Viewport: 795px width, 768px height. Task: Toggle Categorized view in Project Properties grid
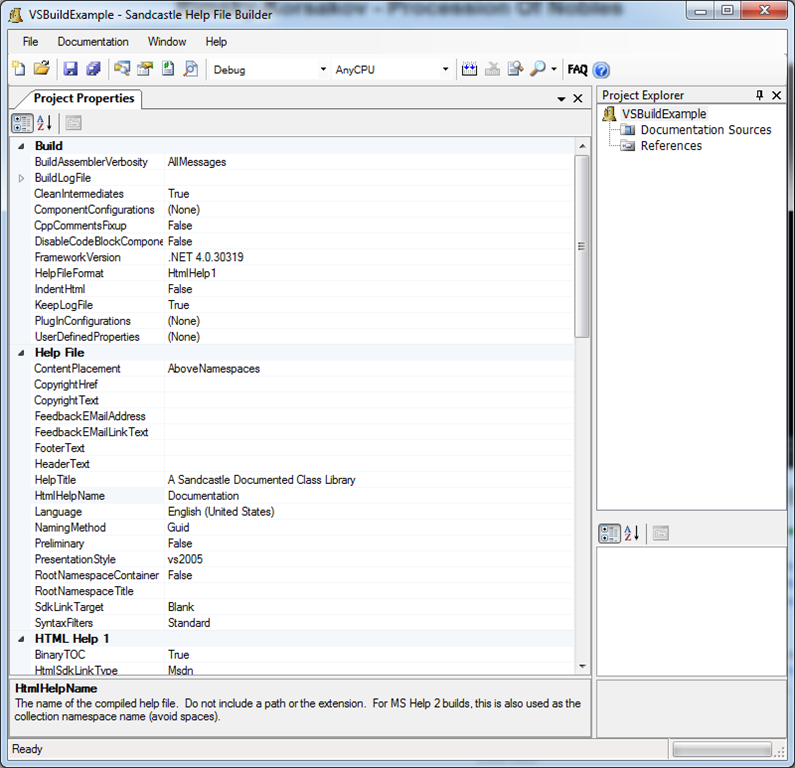tap(21, 123)
